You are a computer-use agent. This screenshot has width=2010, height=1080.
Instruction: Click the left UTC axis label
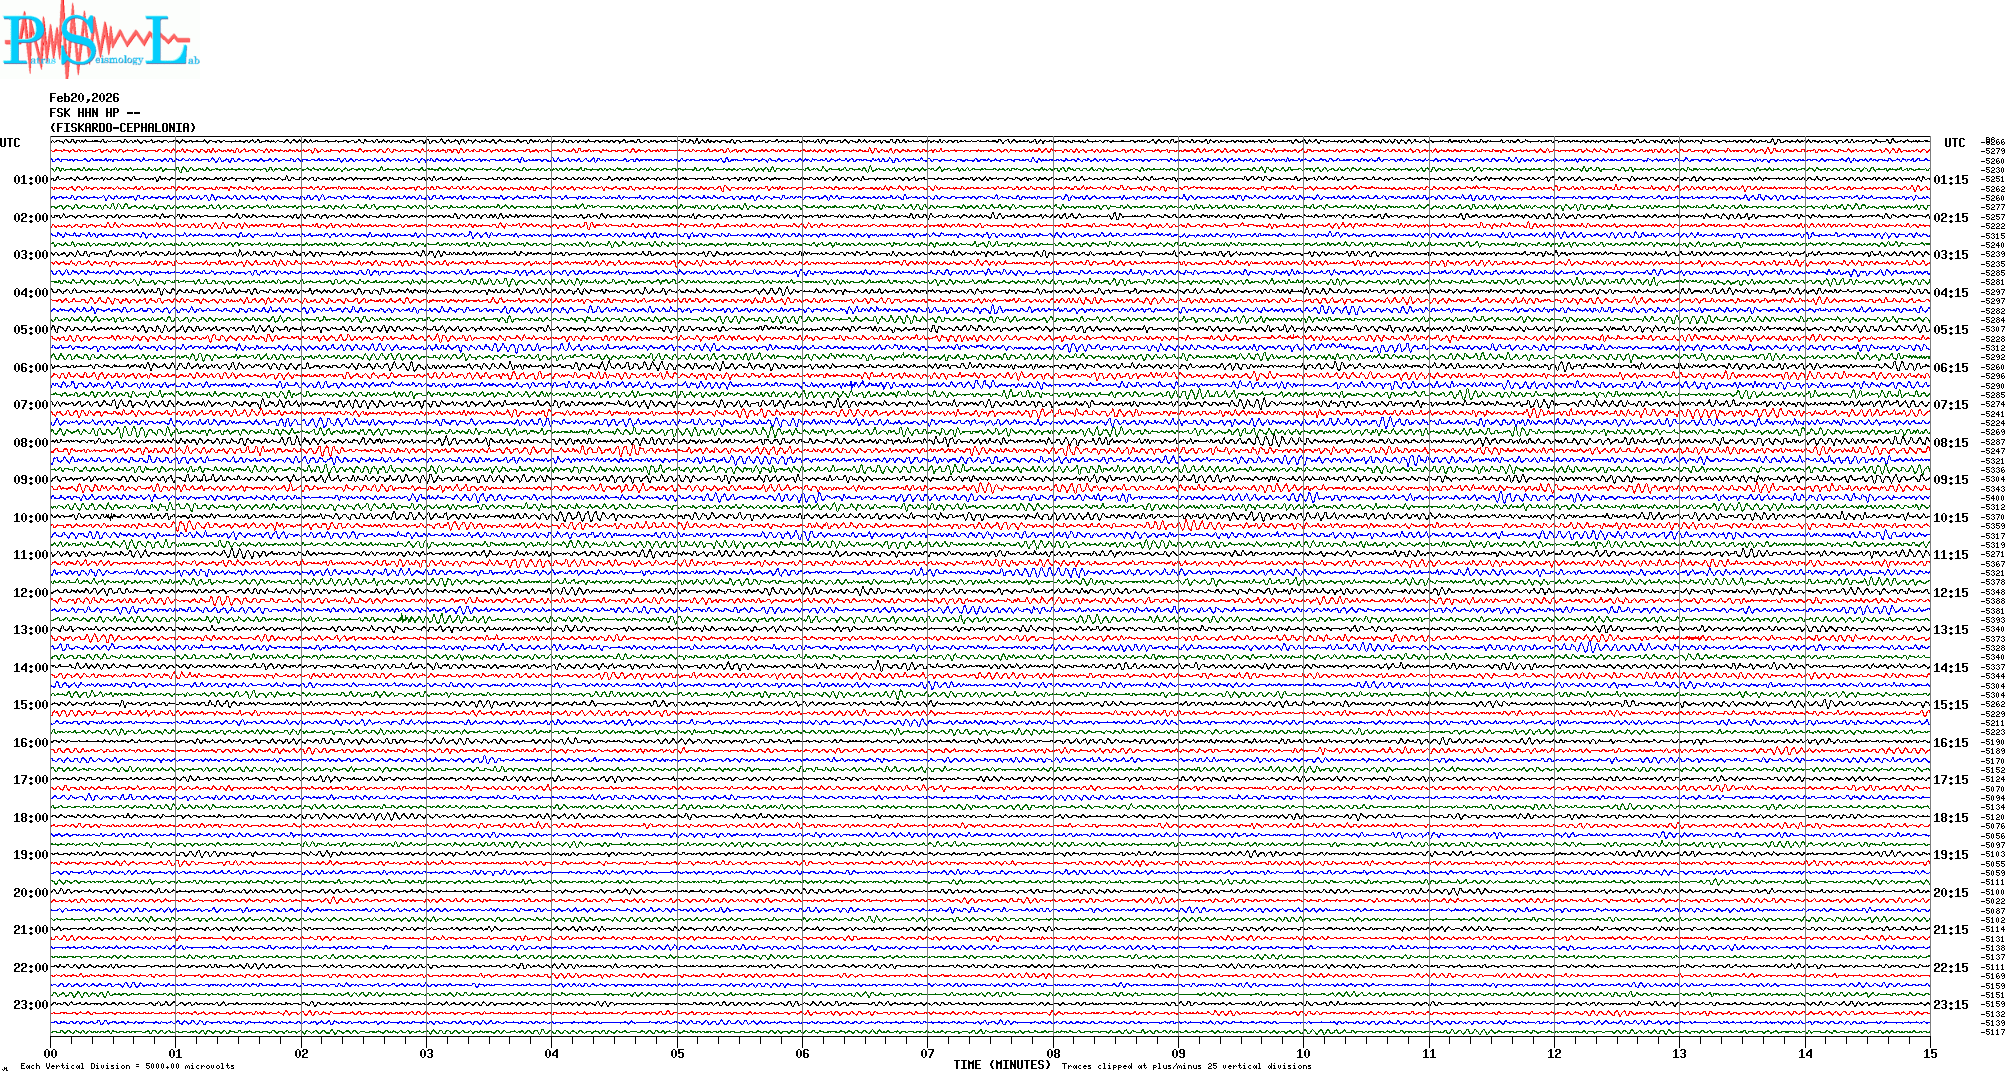click(10, 143)
